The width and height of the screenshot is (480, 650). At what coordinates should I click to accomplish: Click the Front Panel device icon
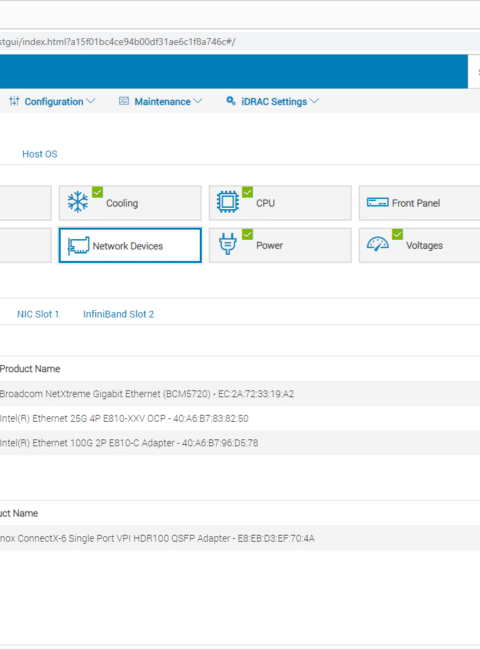click(378, 202)
